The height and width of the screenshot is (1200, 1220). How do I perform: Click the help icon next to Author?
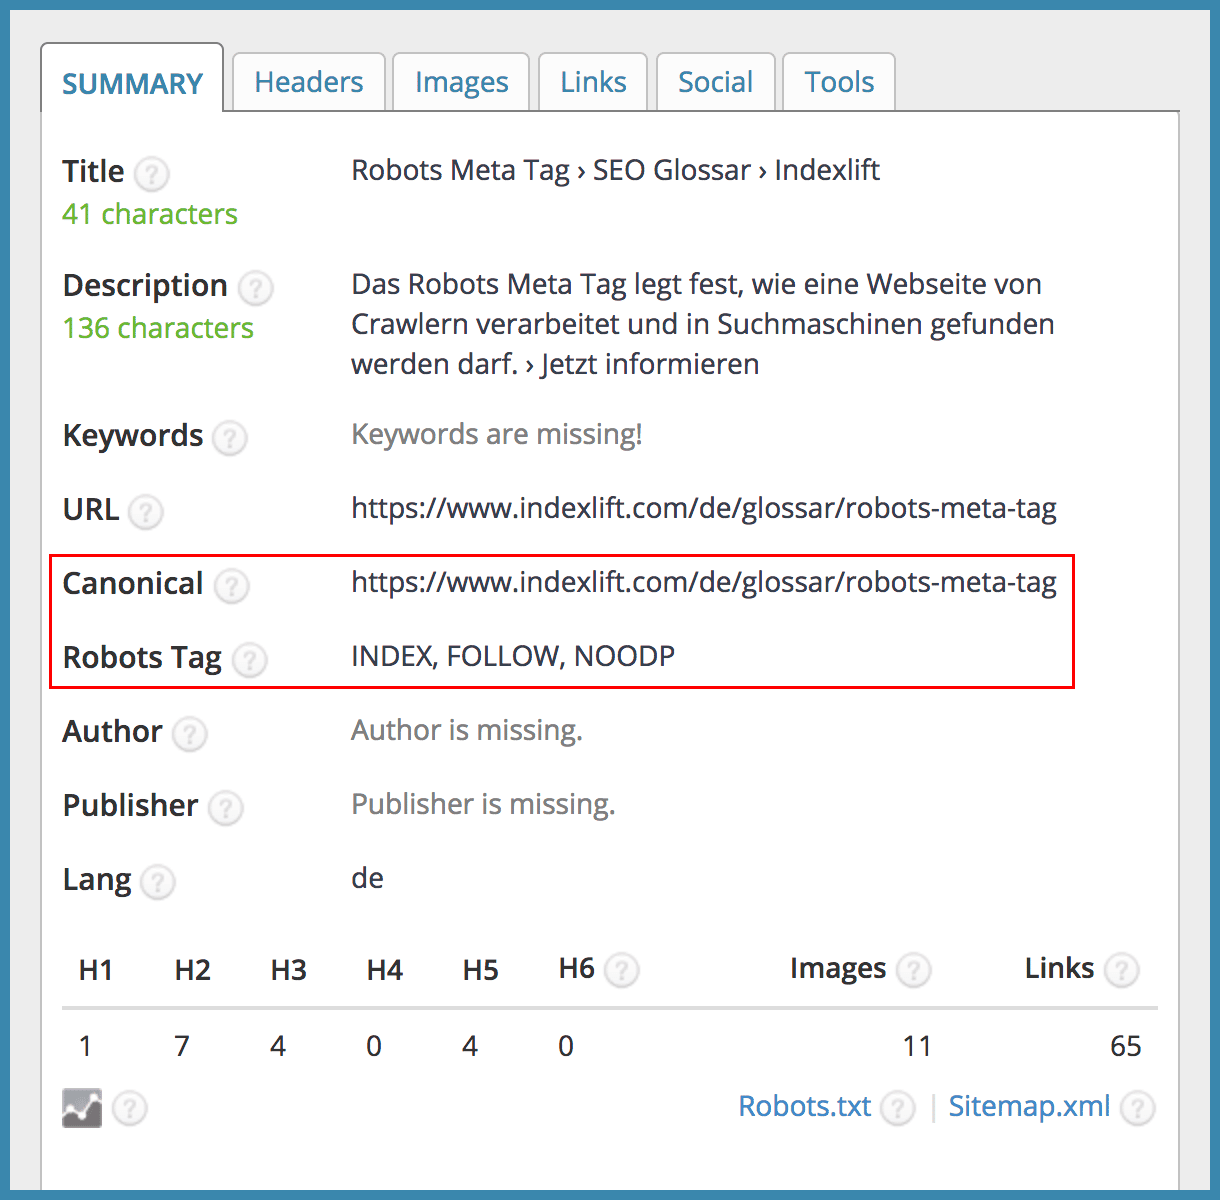(x=190, y=734)
